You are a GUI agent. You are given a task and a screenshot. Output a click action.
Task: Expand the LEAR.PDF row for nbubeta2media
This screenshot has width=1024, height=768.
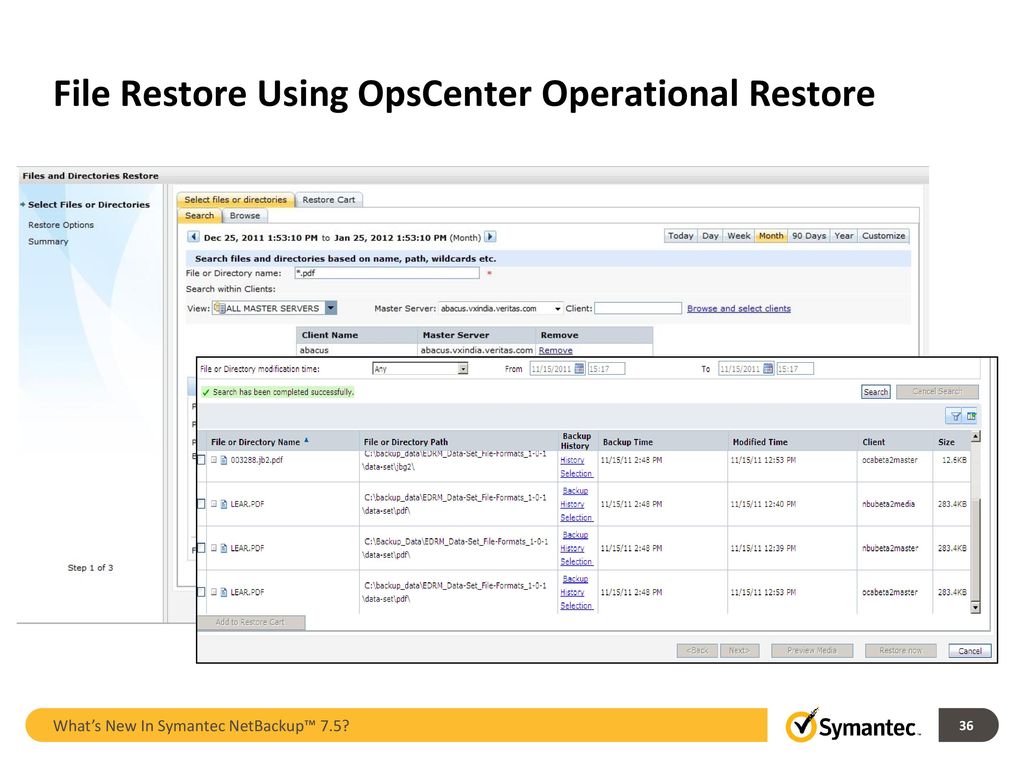pos(214,504)
